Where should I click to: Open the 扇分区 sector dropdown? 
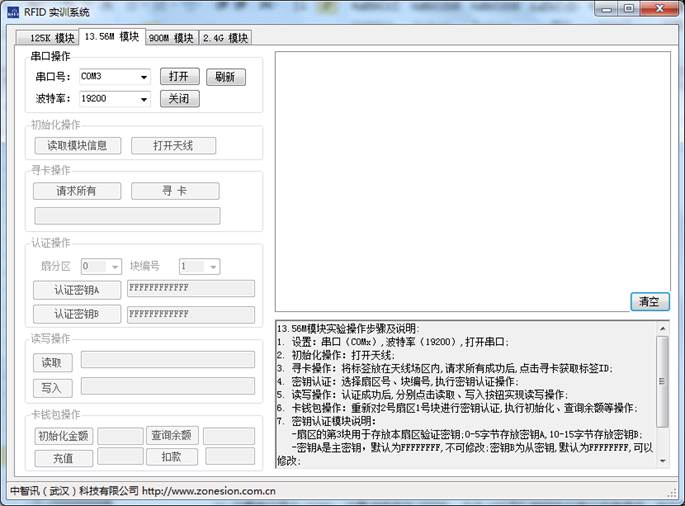tap(115, 267)
